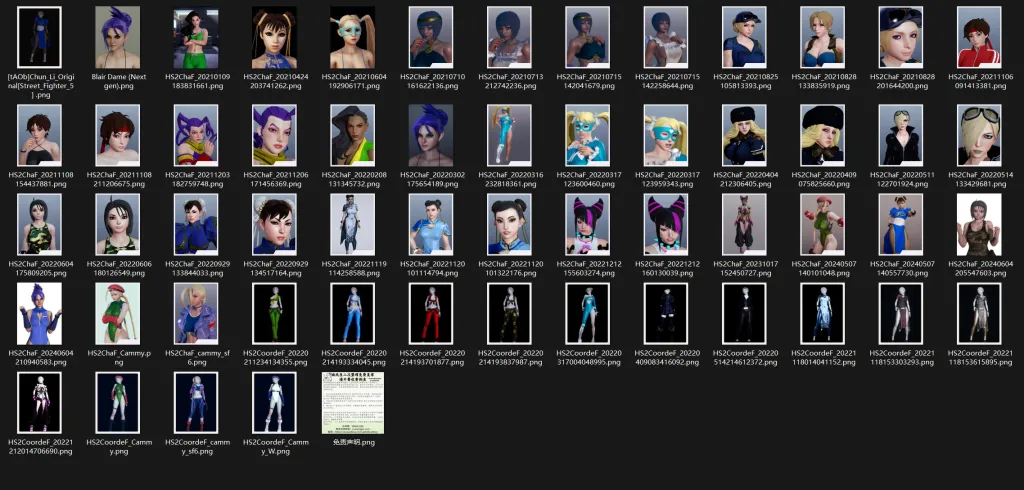Click thumbnail HS2ChaF_20220929134517164.png

click(x=274, y=224)
